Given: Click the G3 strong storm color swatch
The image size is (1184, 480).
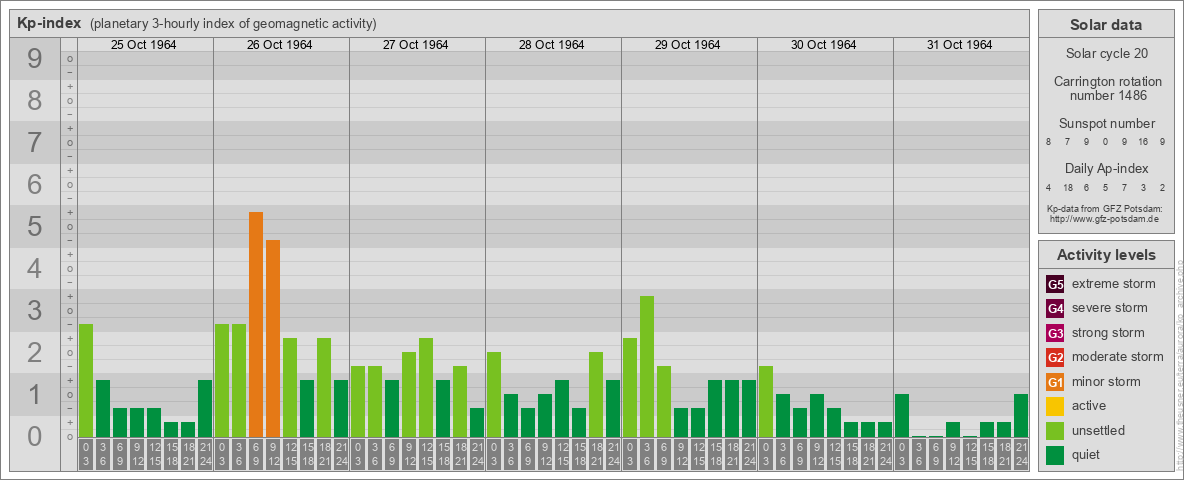Looking at the screenshot, I should tap(1055, 333).
